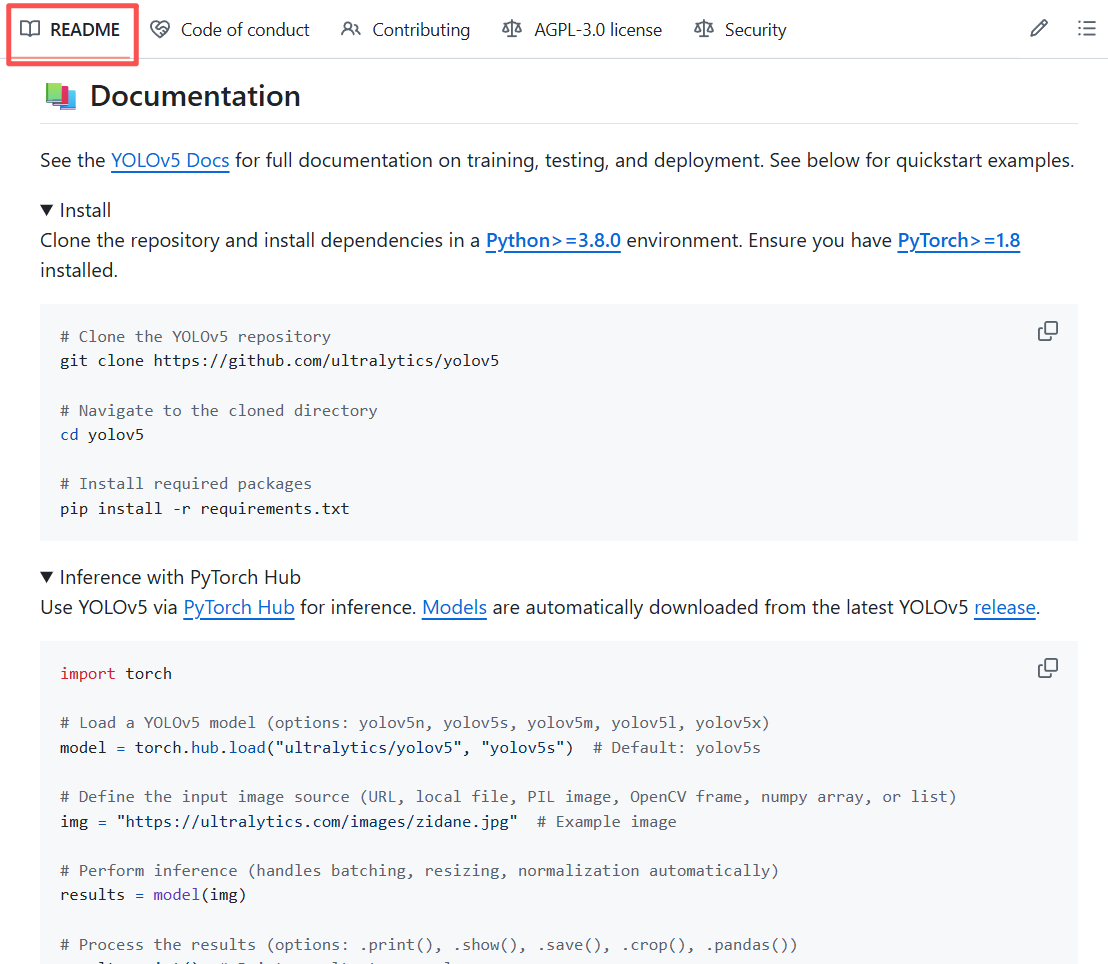Click the heart icon on Code of conduct
Screen dimensions: 1108x964
pyautogui.click(x=160, y=29)
